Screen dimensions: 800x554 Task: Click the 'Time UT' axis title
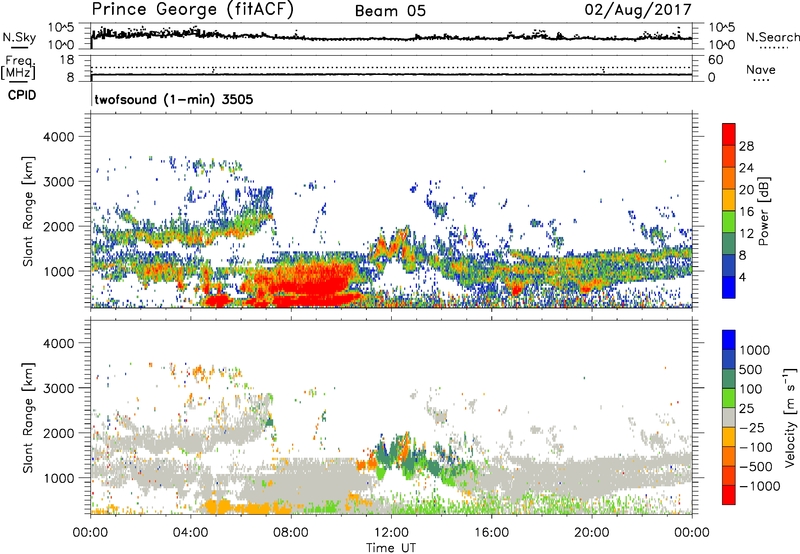(391, 548)
